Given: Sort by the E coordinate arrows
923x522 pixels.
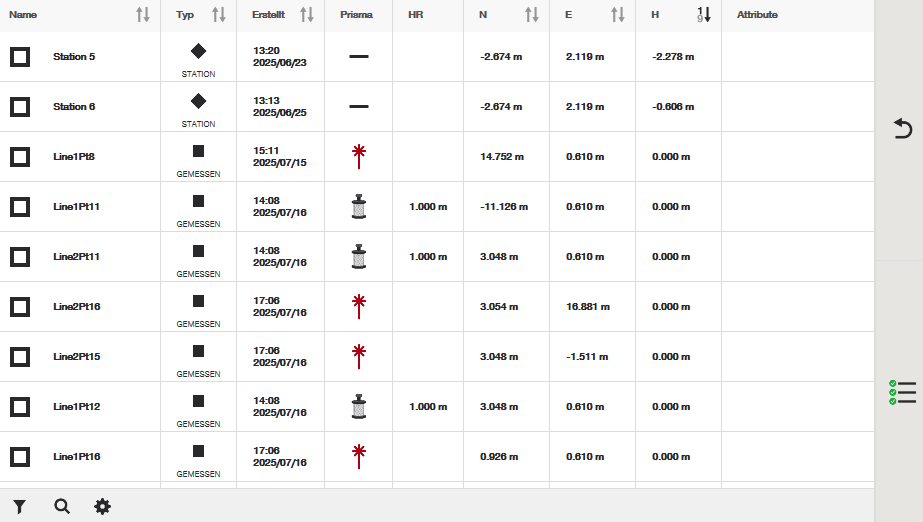Looking at the screenshot, I should (x=618, y=15).
